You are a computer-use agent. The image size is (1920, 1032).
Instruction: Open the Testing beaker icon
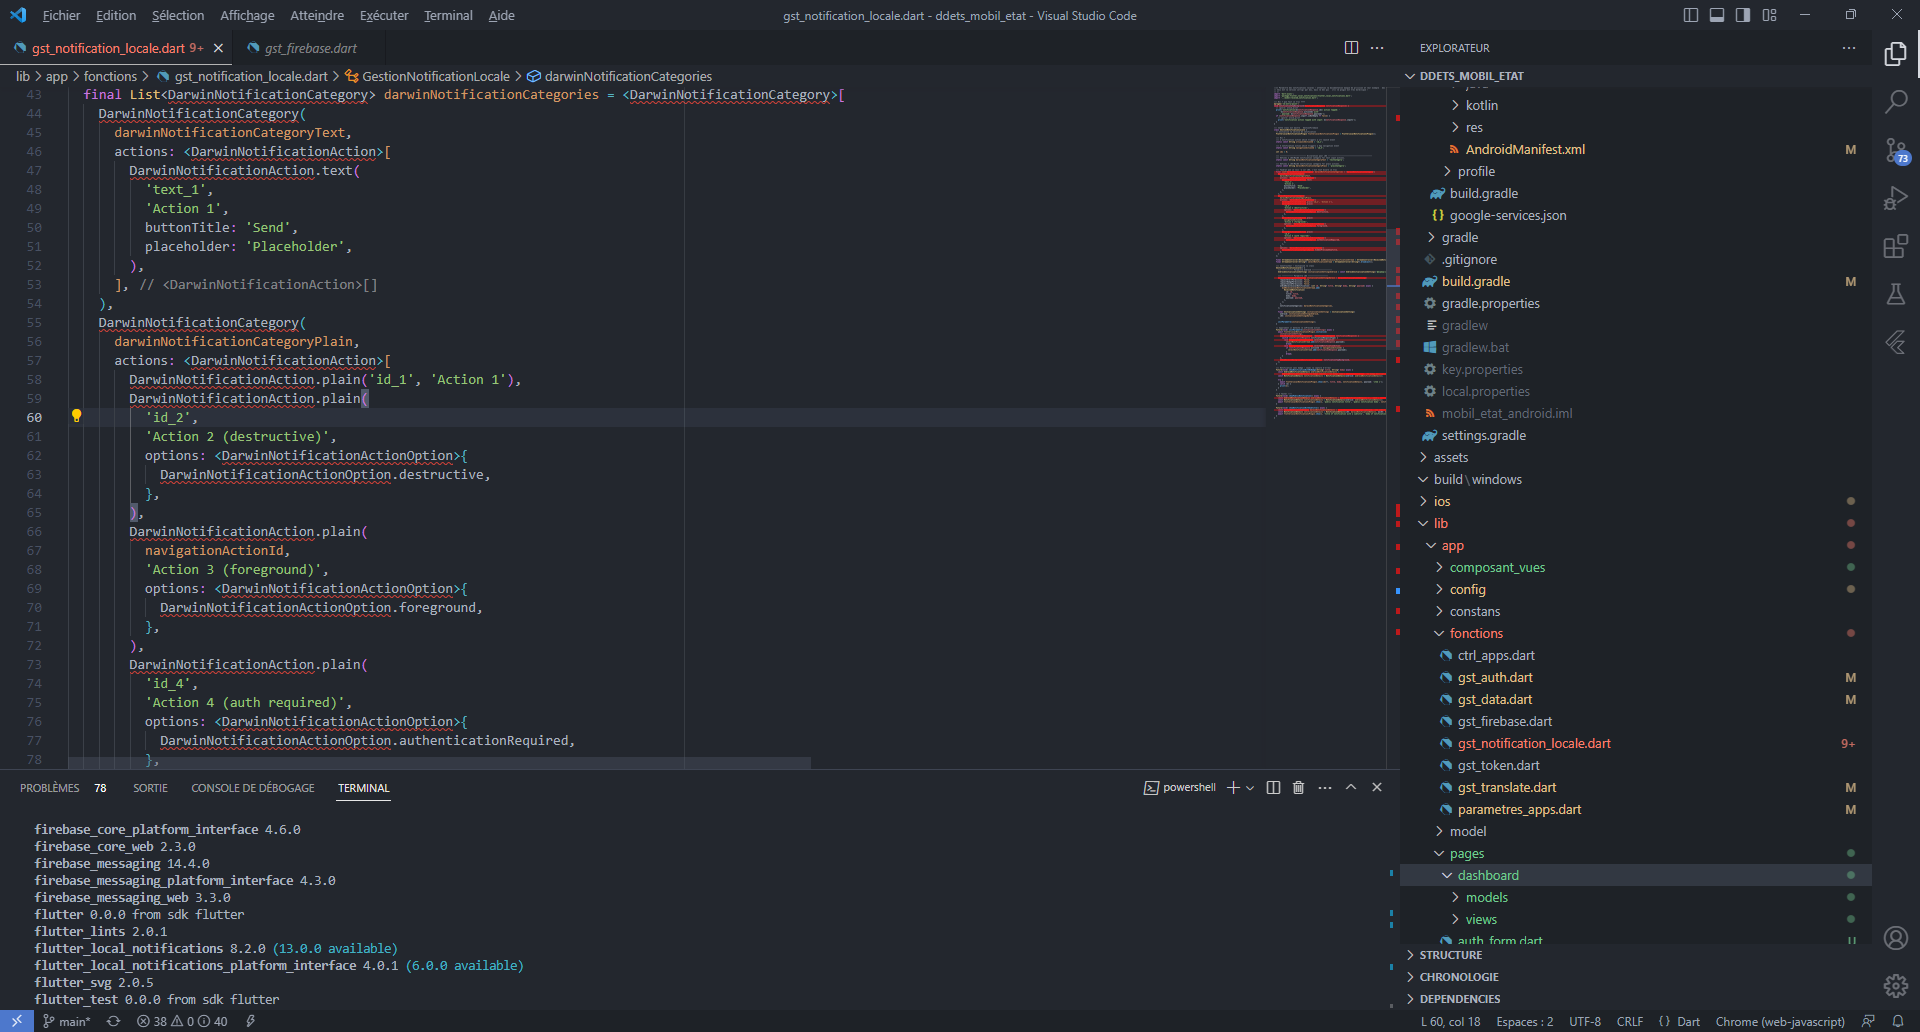pos(1895,294)
